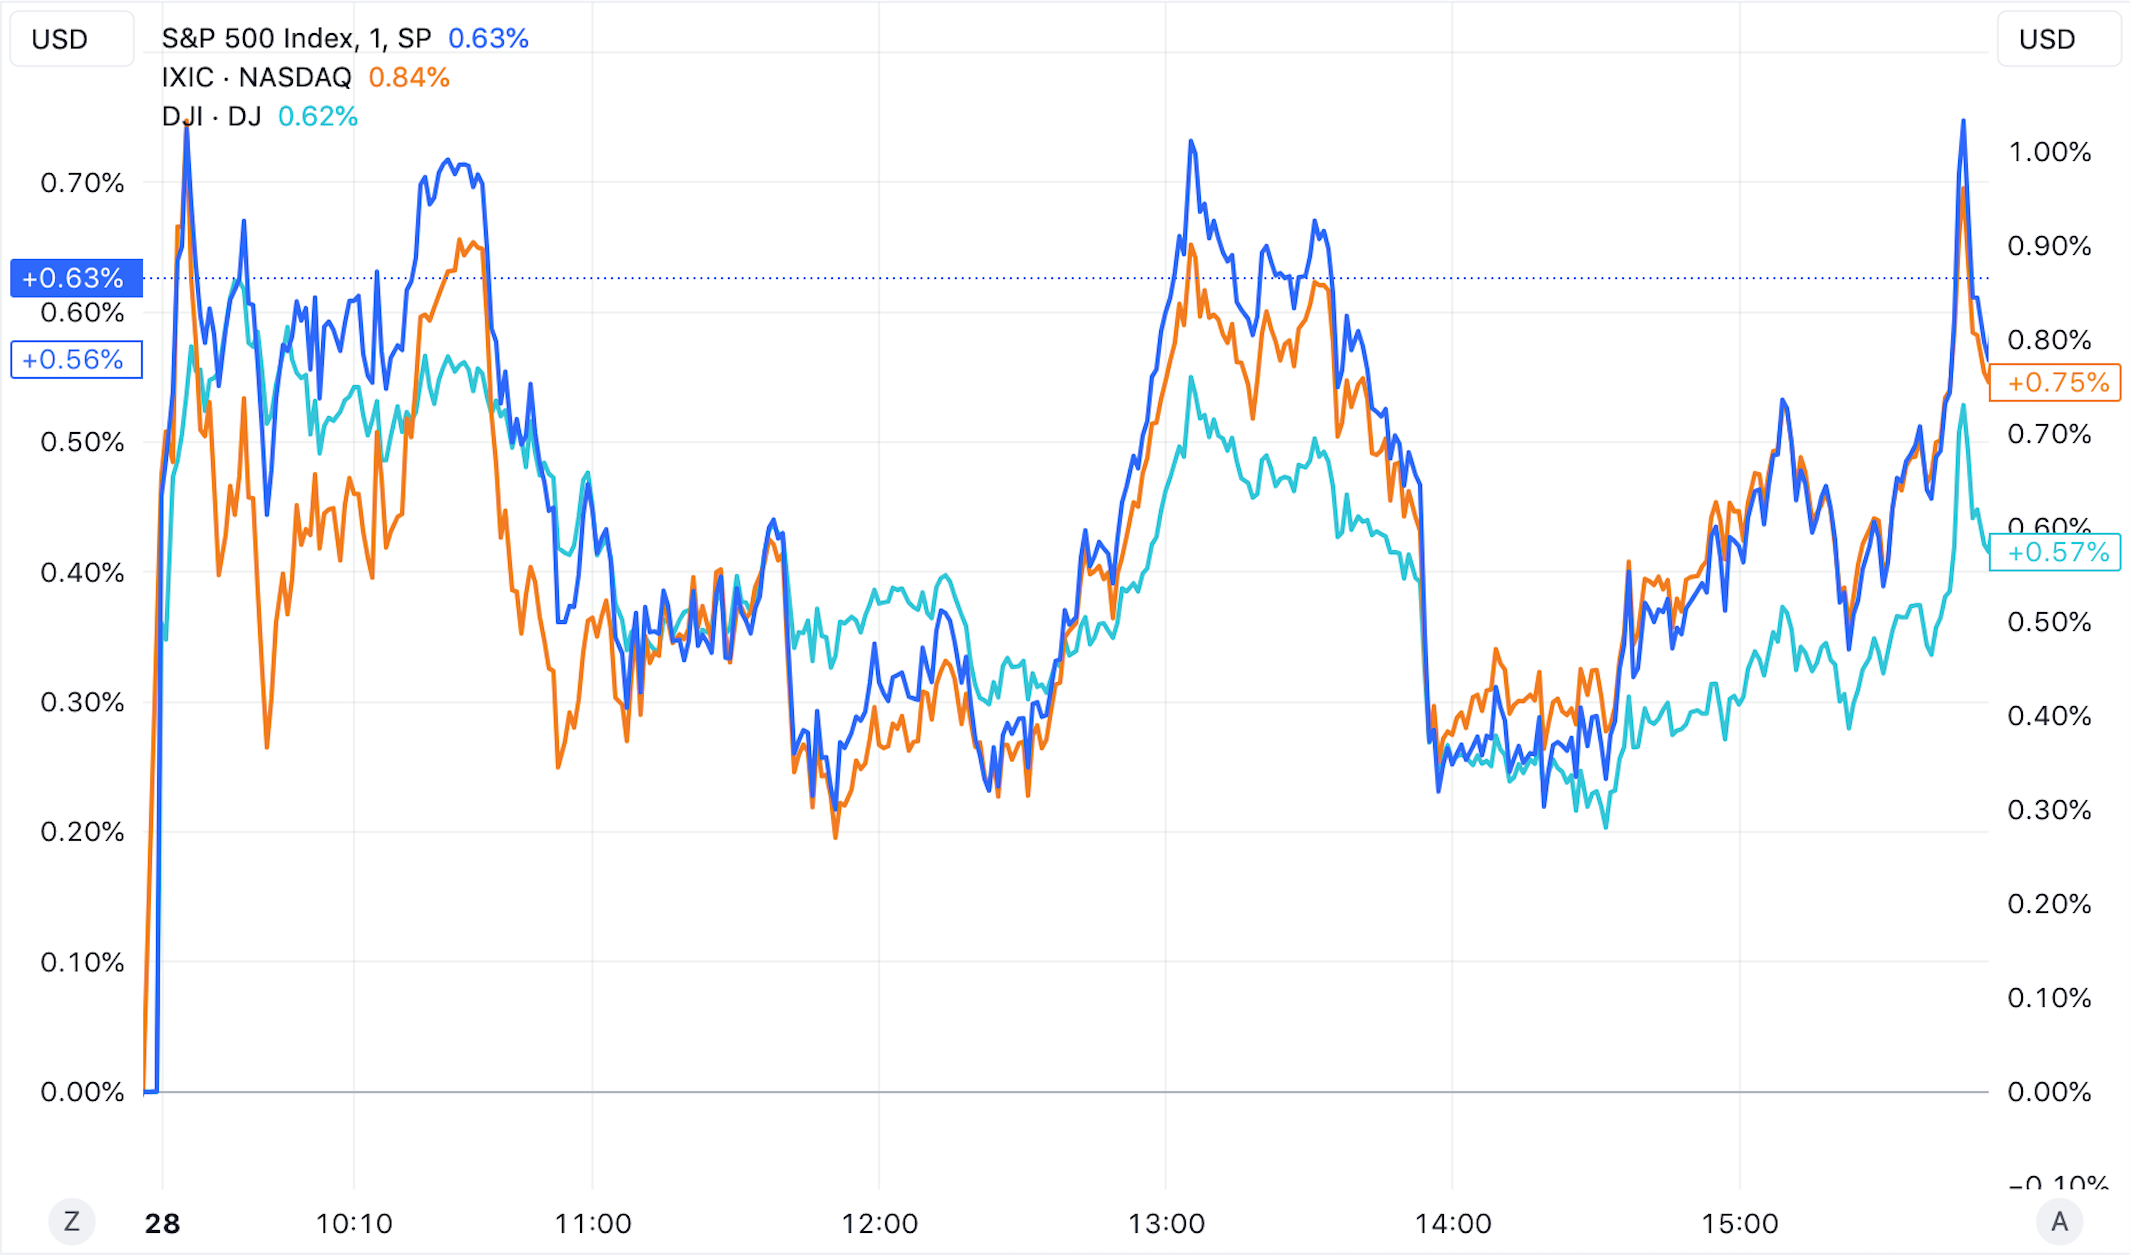Viewport: 2130px width, 1256px height.
Task: Click the 10:10 time axis label
Action: pos(354,1223)
